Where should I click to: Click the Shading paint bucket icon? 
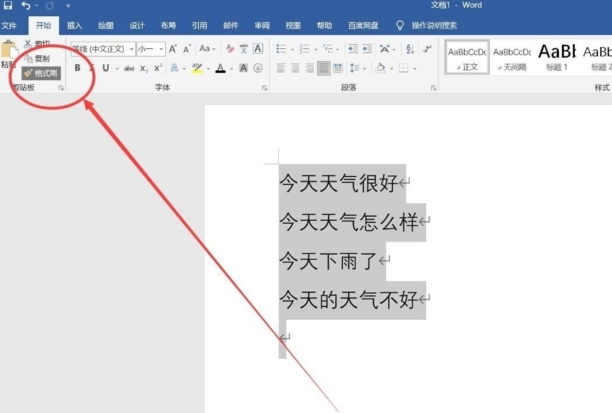[381, 68]
